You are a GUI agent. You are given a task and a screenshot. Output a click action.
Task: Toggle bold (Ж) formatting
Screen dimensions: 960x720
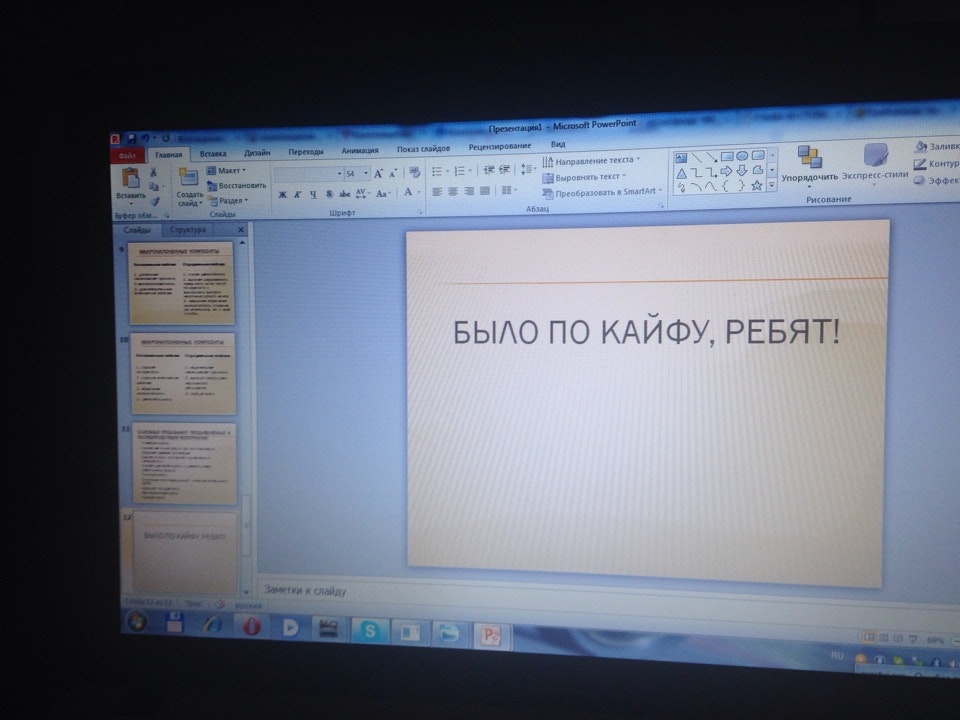coord(282,193)
